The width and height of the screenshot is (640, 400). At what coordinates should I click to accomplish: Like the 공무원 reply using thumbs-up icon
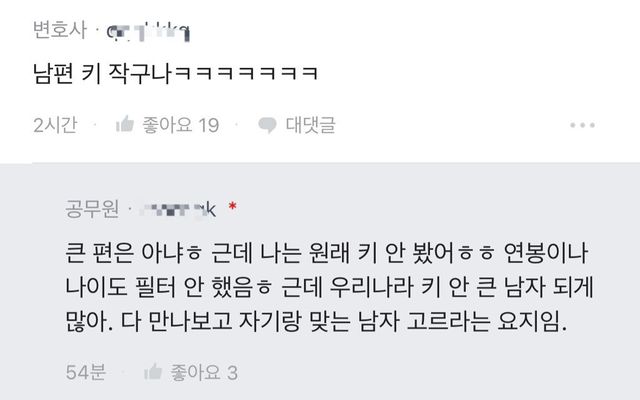pyautogui.click(x=153, y=372)
